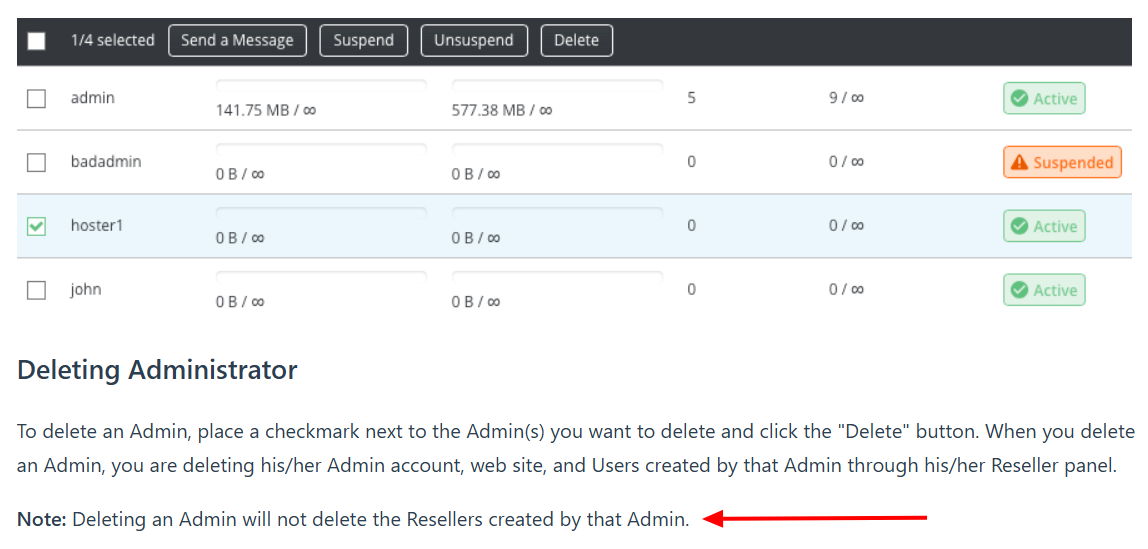Open the badadmin username entry
1148x549 pixels.
pos(106,162)
